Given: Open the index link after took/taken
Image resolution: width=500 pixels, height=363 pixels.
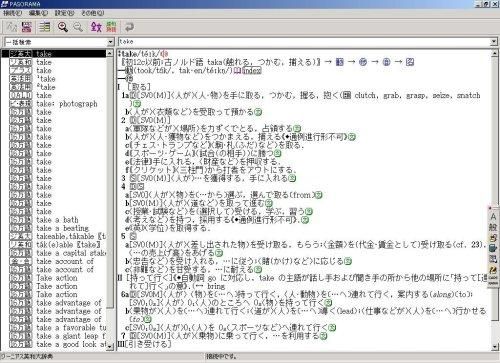Looking at the screenshot, I should 252,70.
